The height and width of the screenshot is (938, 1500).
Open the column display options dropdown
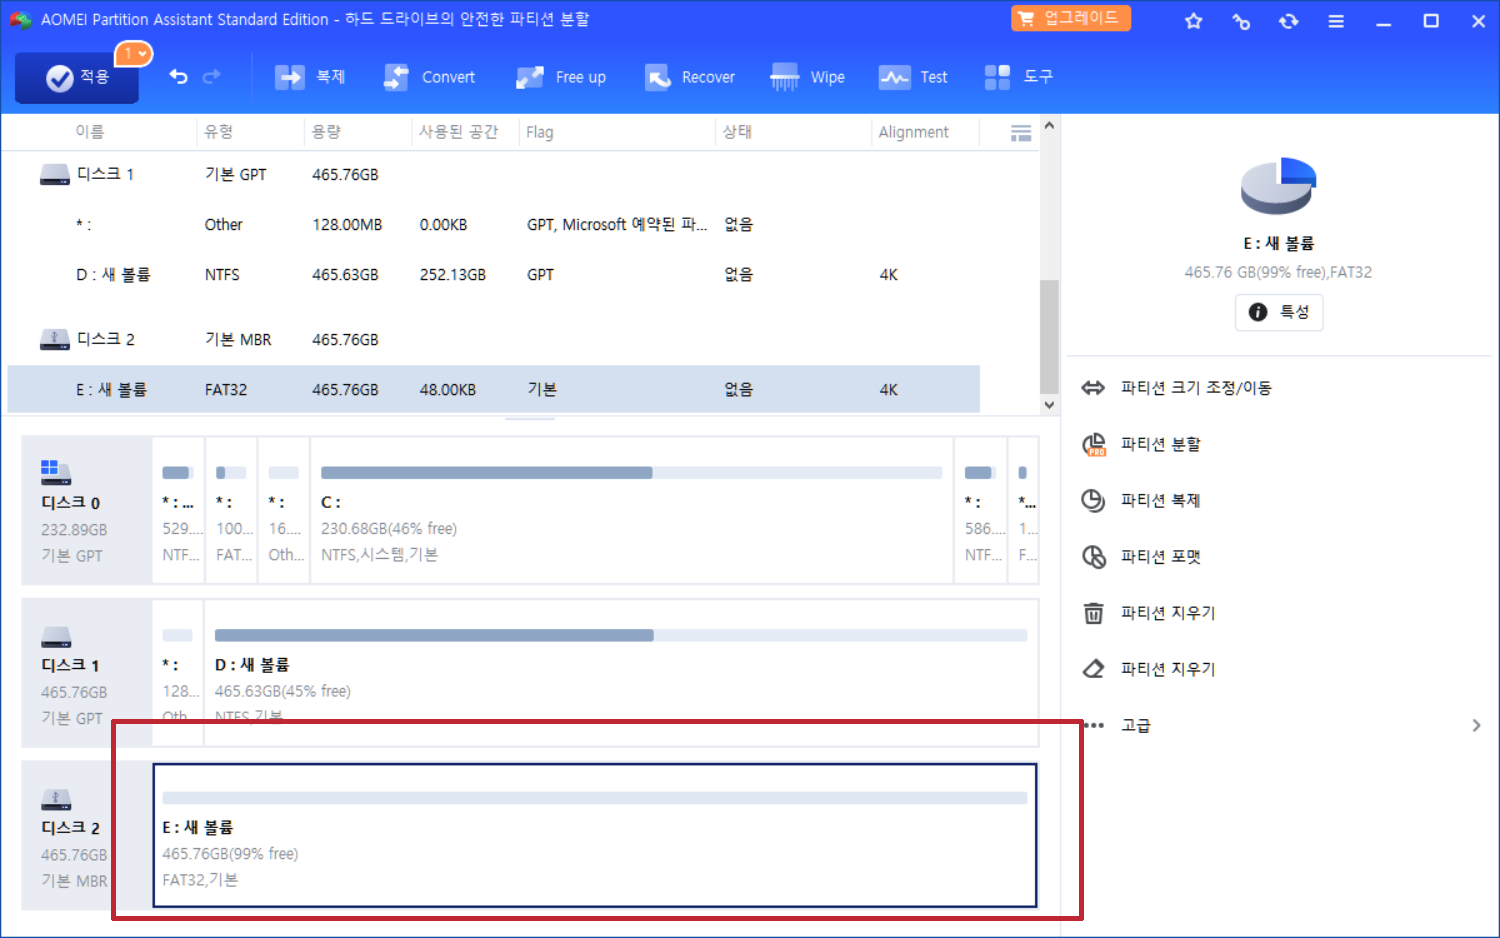pos(1020,131)
